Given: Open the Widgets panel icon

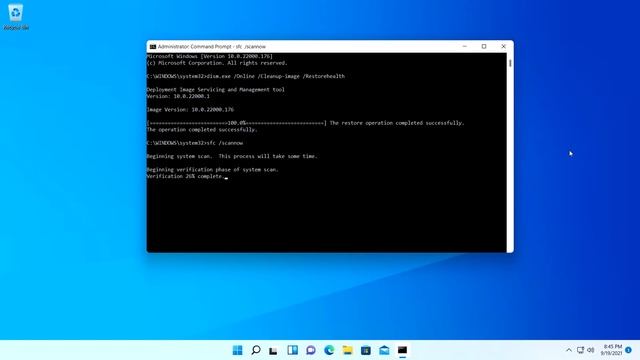Looking at the screenshot, I should pyautogui.click(x=292, y=350).
